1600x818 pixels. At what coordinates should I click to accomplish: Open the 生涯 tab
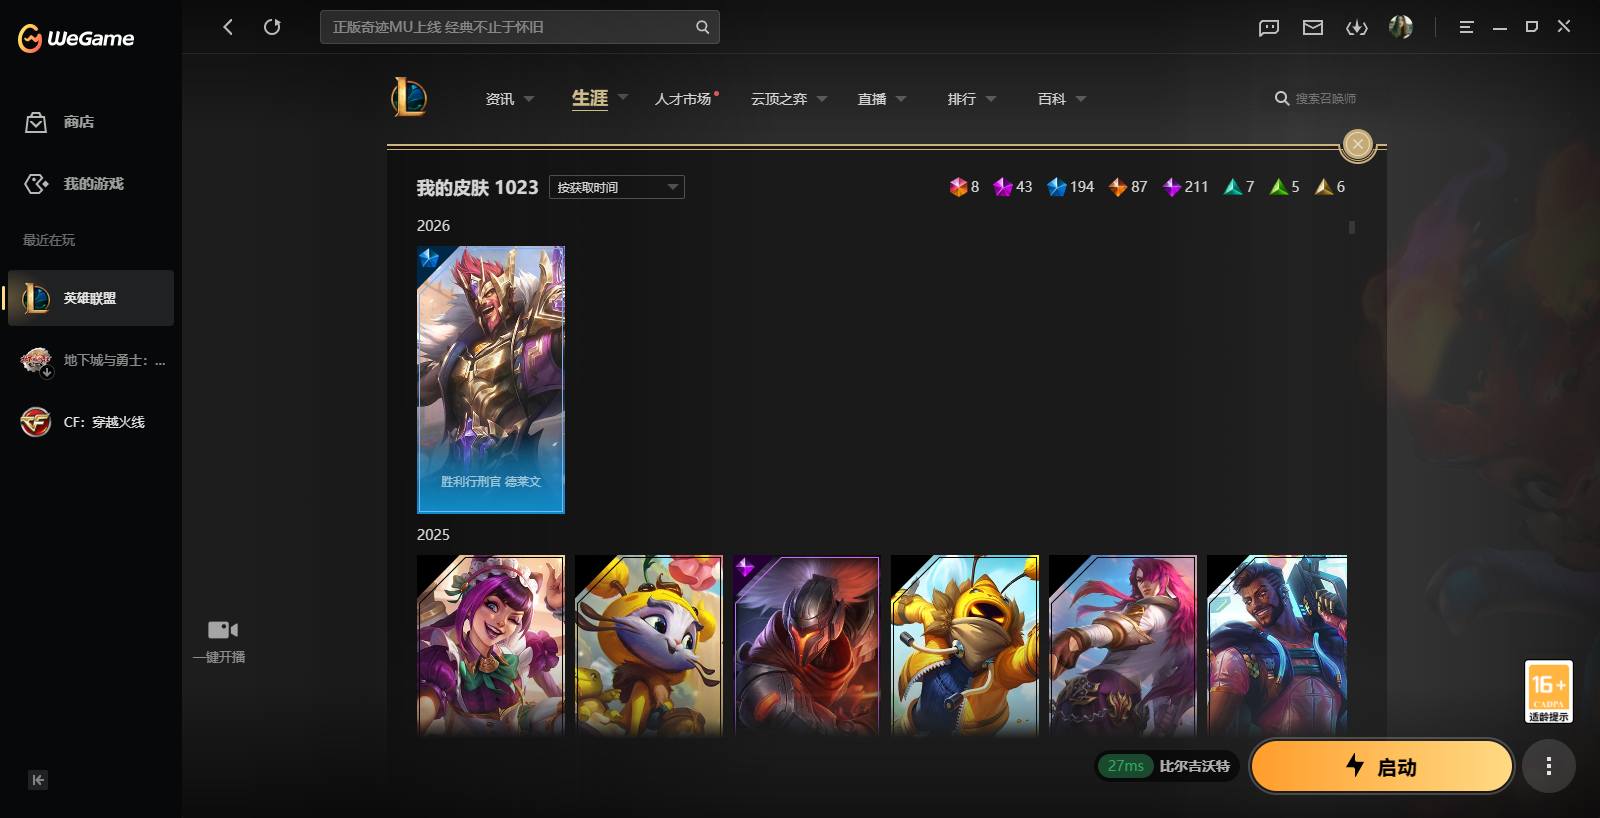pyautogui.click(x=590, y=98)
